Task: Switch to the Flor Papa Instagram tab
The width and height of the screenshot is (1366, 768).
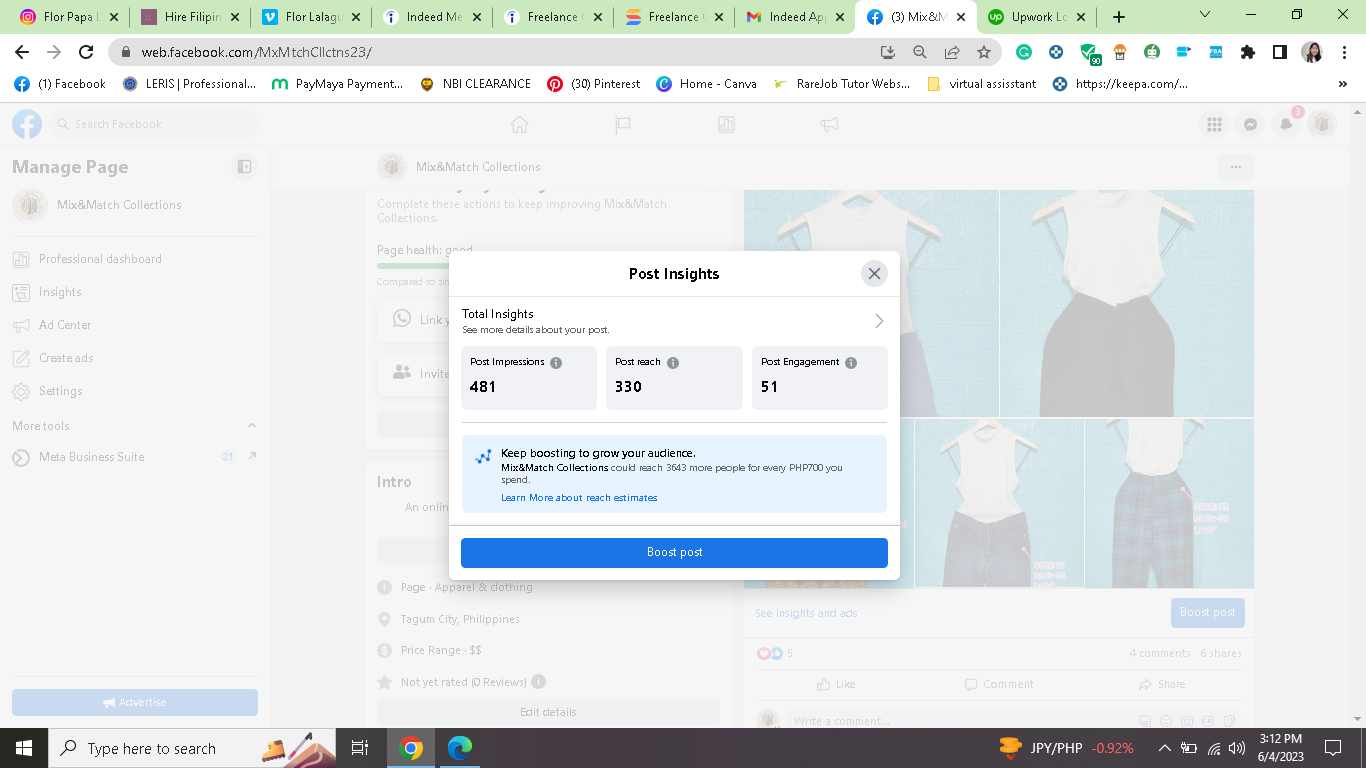Action: (68, 17)
